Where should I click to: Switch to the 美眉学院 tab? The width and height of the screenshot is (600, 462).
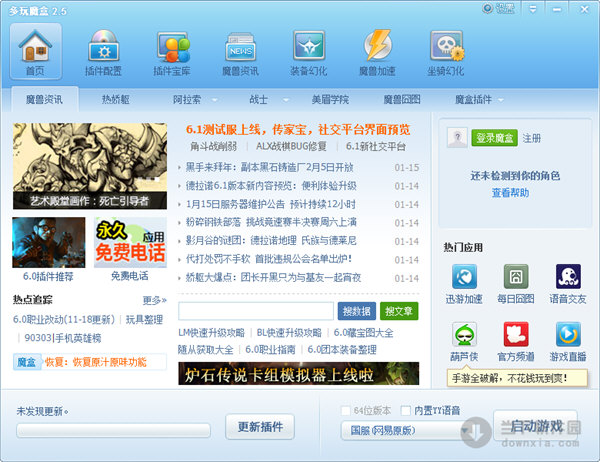click(330, 100)
